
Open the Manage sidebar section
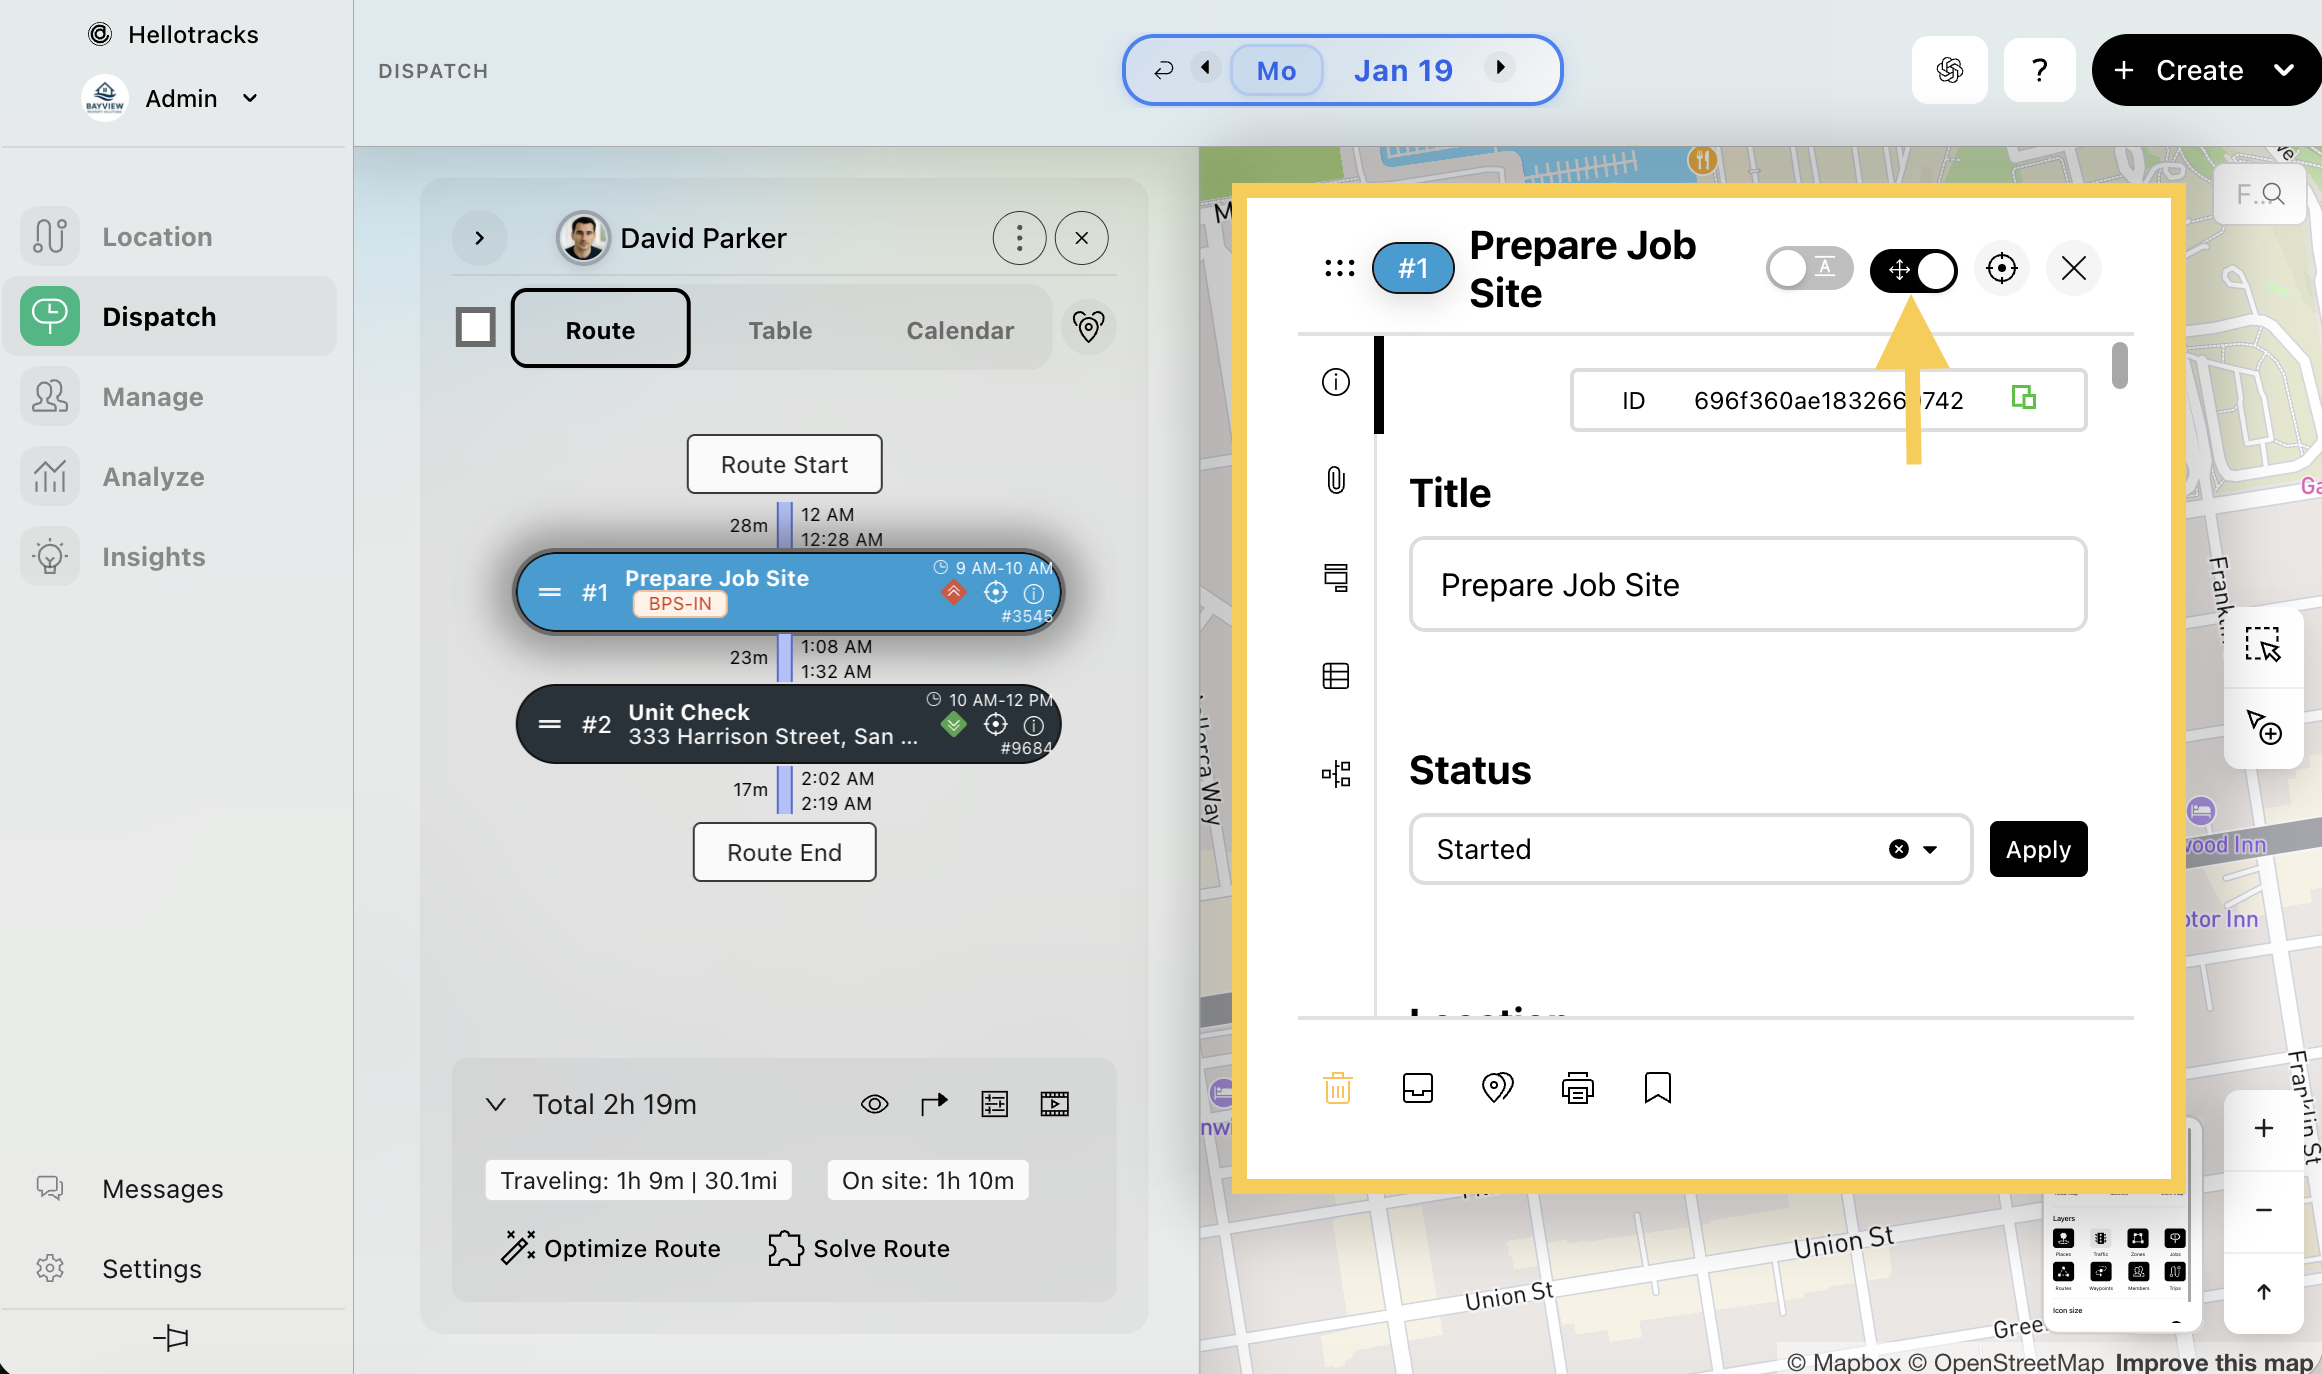pos(170,396)
